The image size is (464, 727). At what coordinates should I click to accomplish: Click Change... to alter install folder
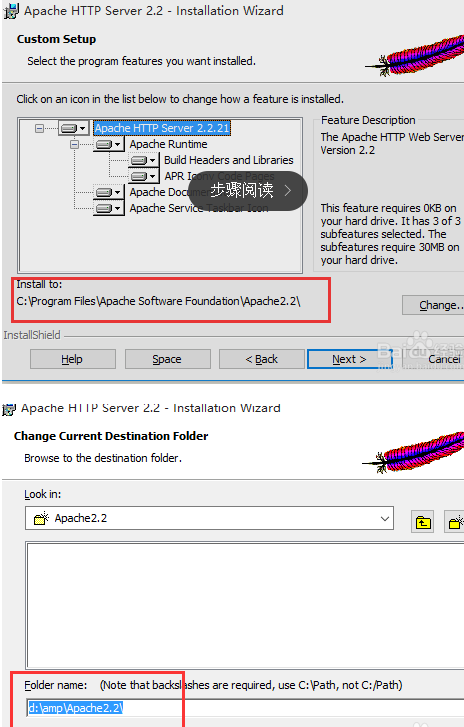click(433, 305)
